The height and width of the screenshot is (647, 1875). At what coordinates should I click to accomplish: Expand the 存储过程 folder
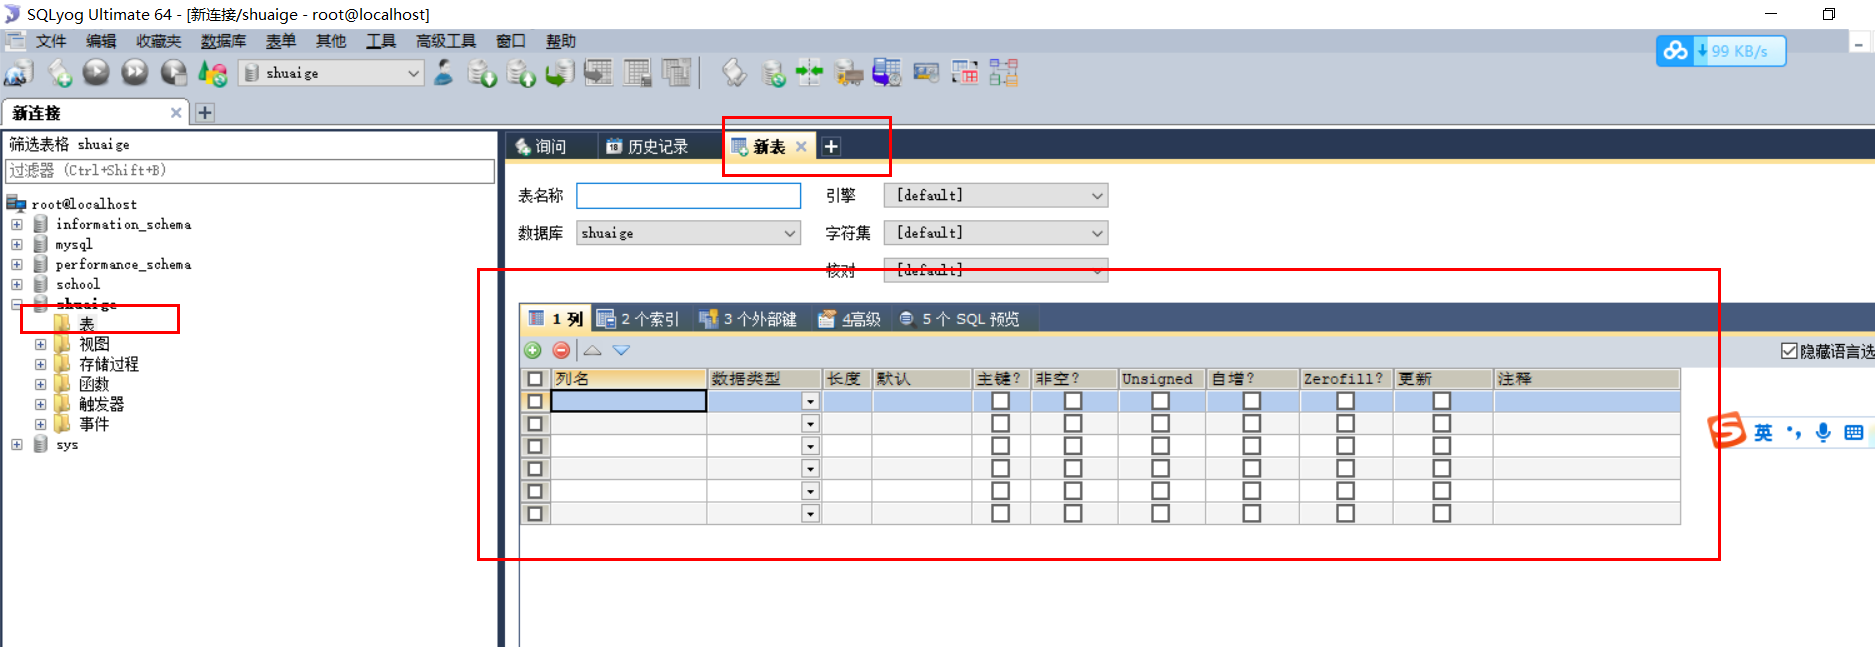(x=41, y=364)
